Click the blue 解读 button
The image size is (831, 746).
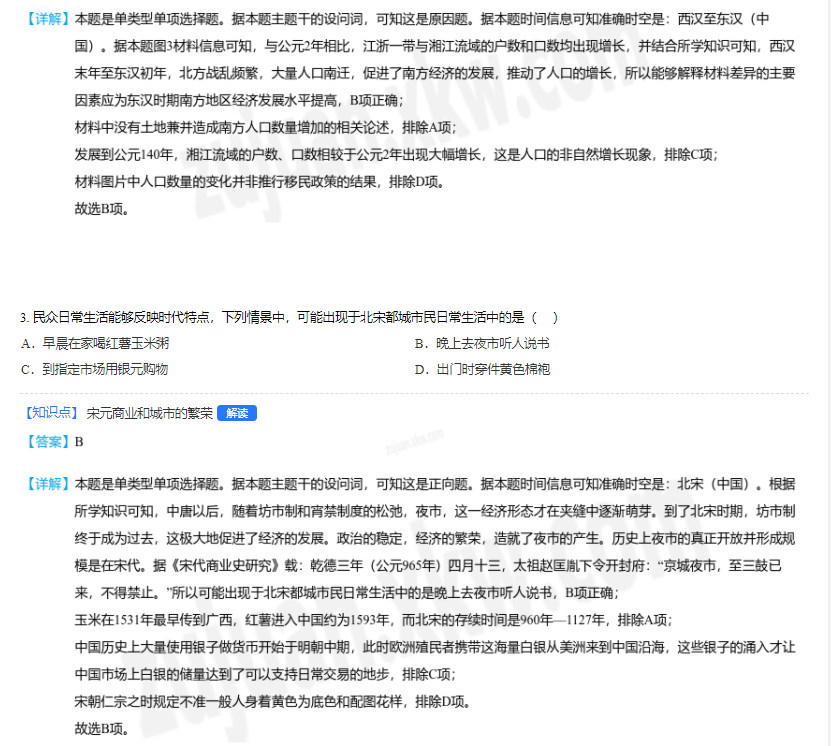pyautogui.click(x=236, y=413)
